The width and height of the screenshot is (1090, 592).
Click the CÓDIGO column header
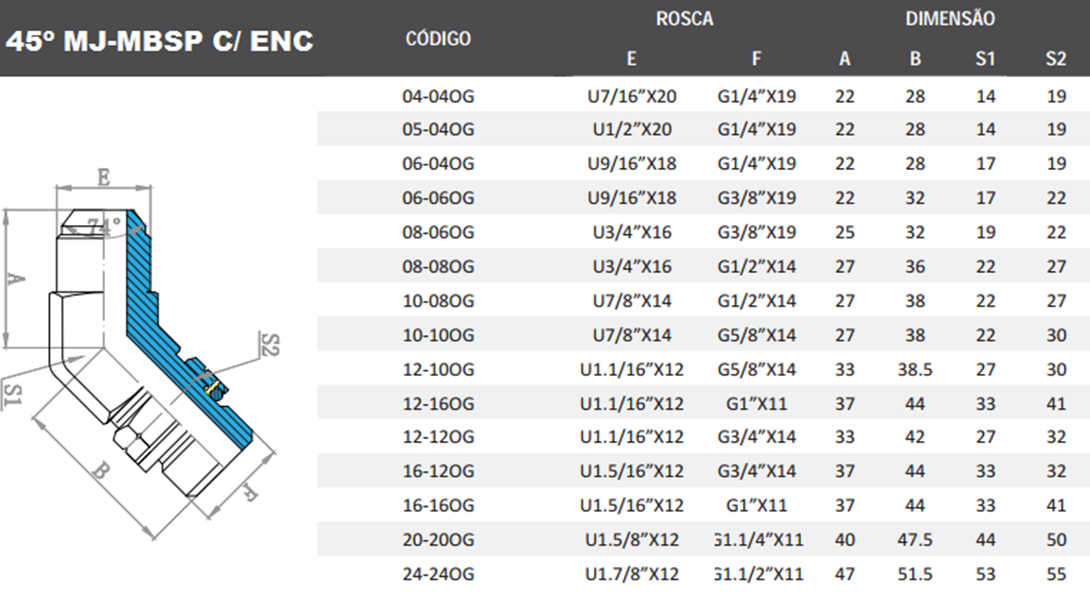click(438, 39)
